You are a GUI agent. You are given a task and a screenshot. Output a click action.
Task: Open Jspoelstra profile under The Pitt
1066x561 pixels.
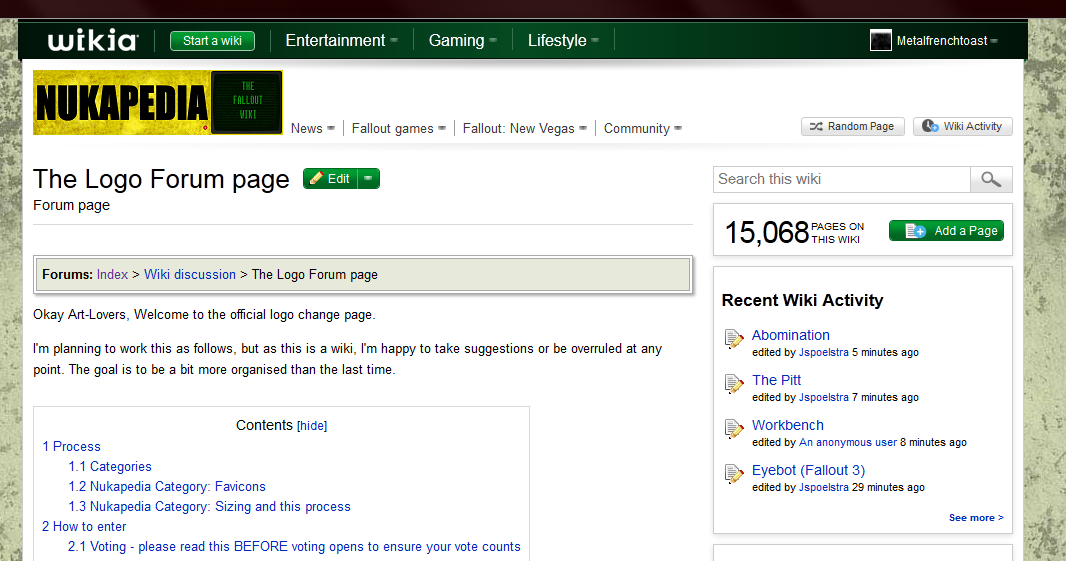click(824, 397)
